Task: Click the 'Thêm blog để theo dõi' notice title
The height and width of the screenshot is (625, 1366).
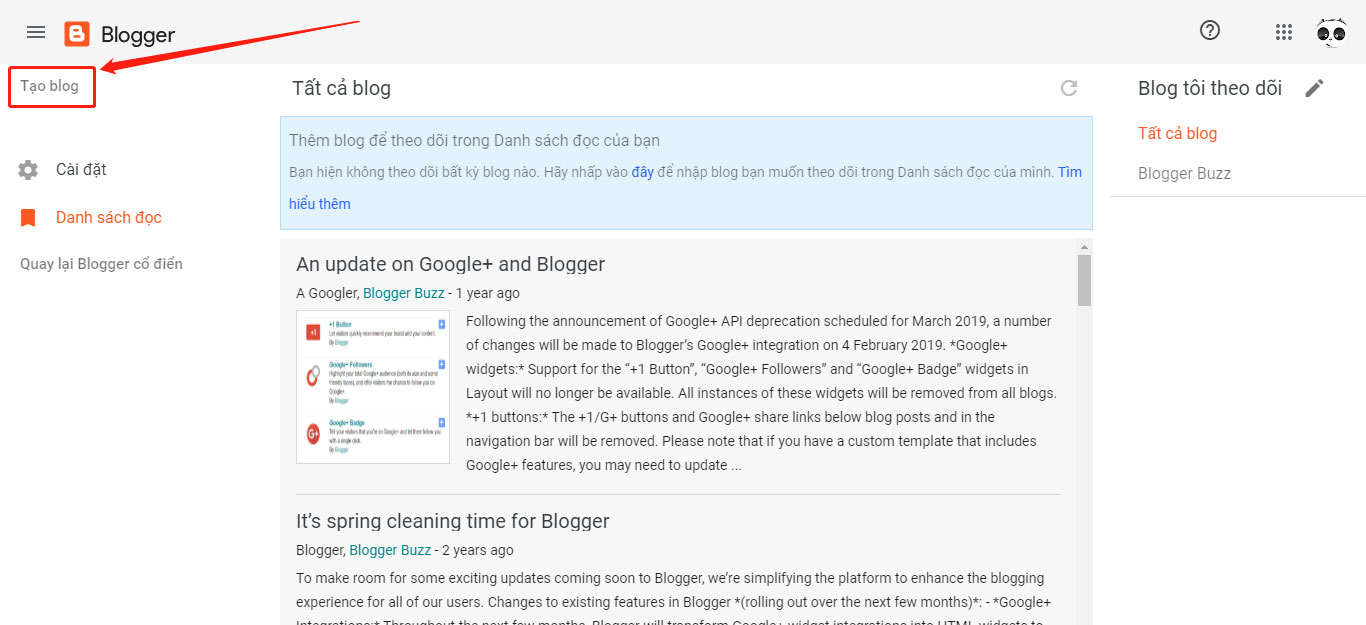Action: [474, 141]
